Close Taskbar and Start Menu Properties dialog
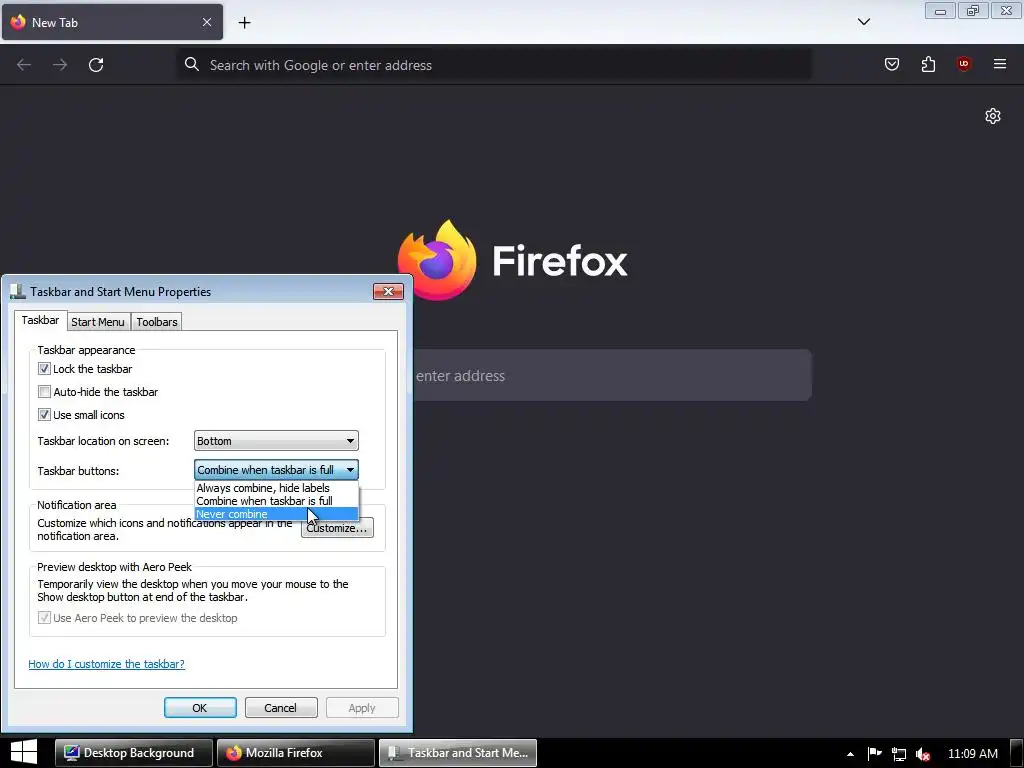Image resolution: width=1024 pixels, height=768 pixels. pos(389,291)
